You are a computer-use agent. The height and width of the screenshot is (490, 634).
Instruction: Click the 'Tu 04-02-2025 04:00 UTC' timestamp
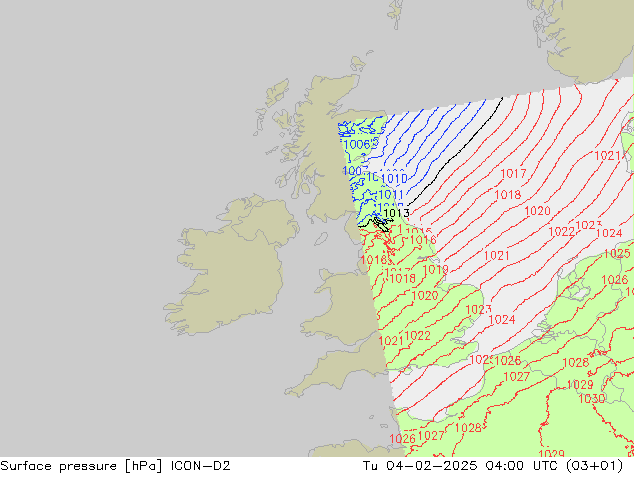coord(462,466)
